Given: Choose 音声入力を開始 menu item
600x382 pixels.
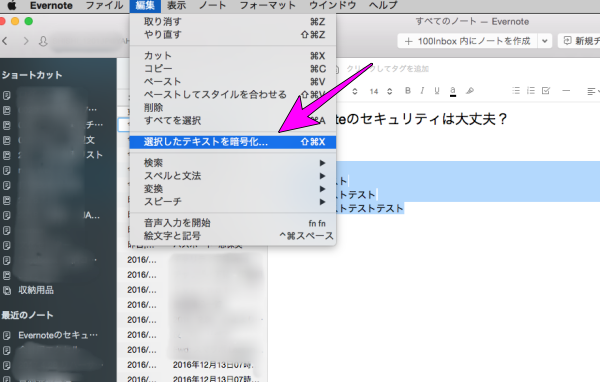Looking at the screenshot, I should click(x=233, y=223).
